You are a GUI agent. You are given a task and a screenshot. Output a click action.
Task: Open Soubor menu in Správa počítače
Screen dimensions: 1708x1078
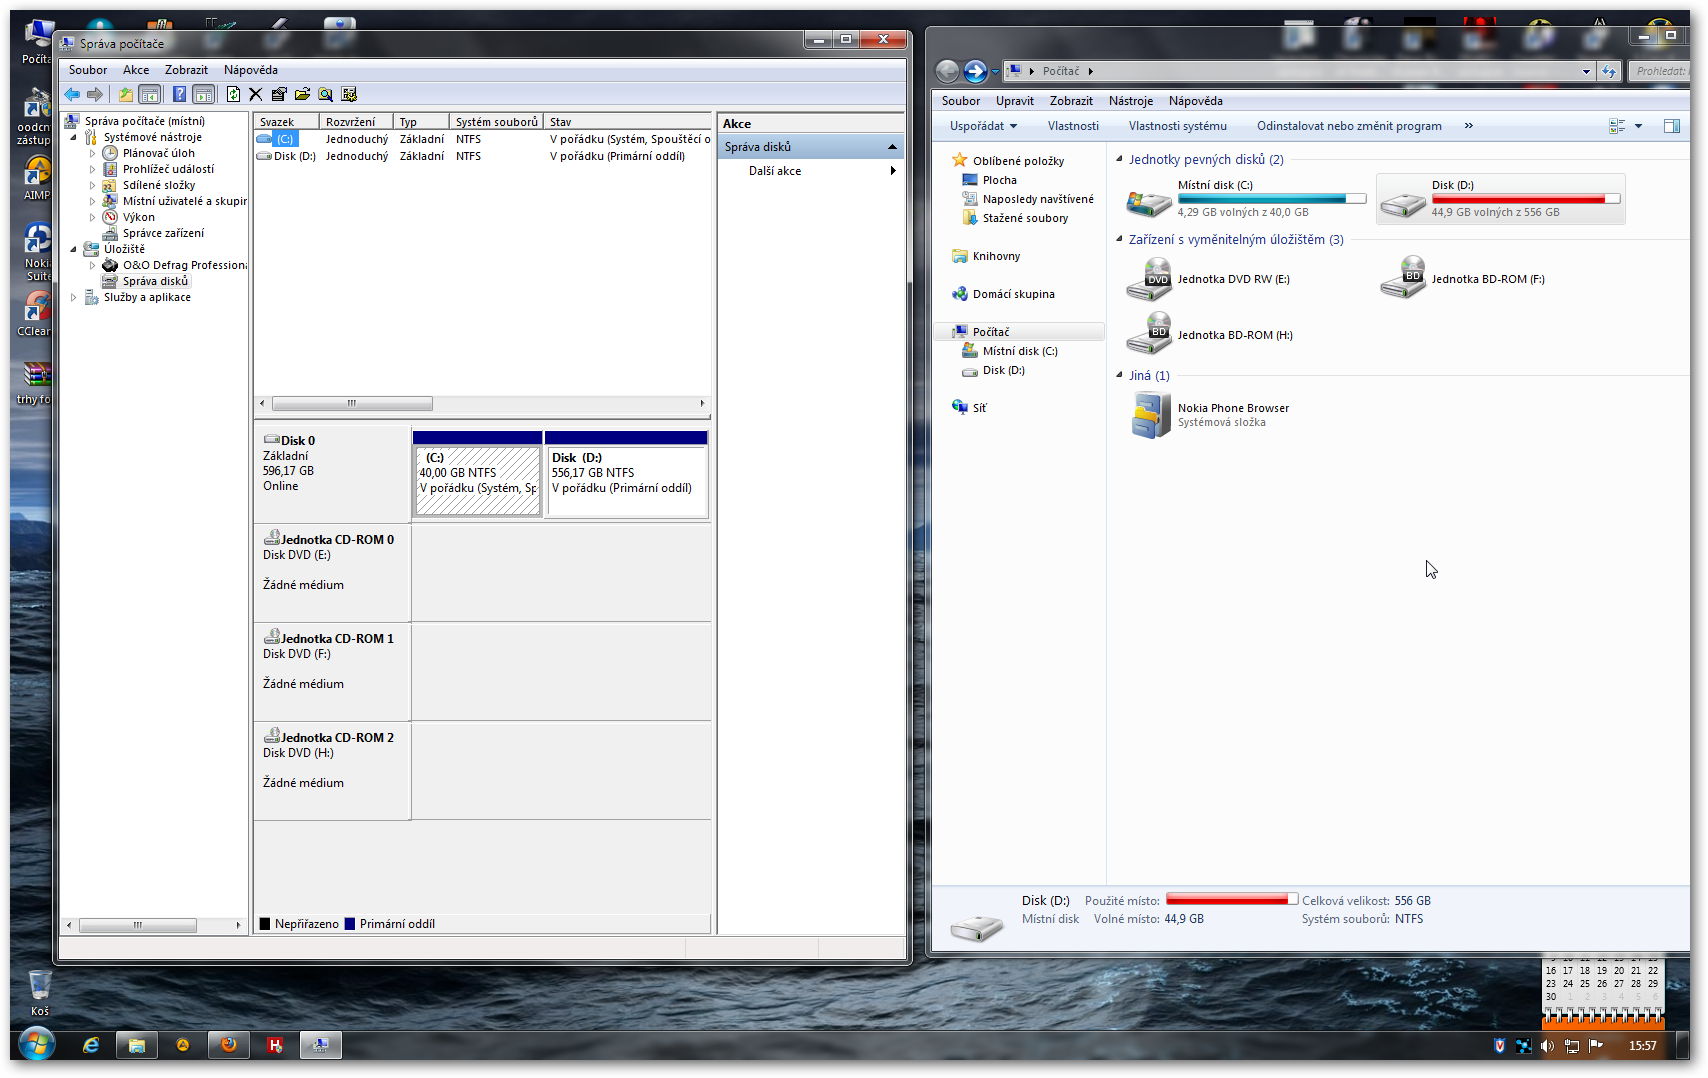click(x=88, y=70)
